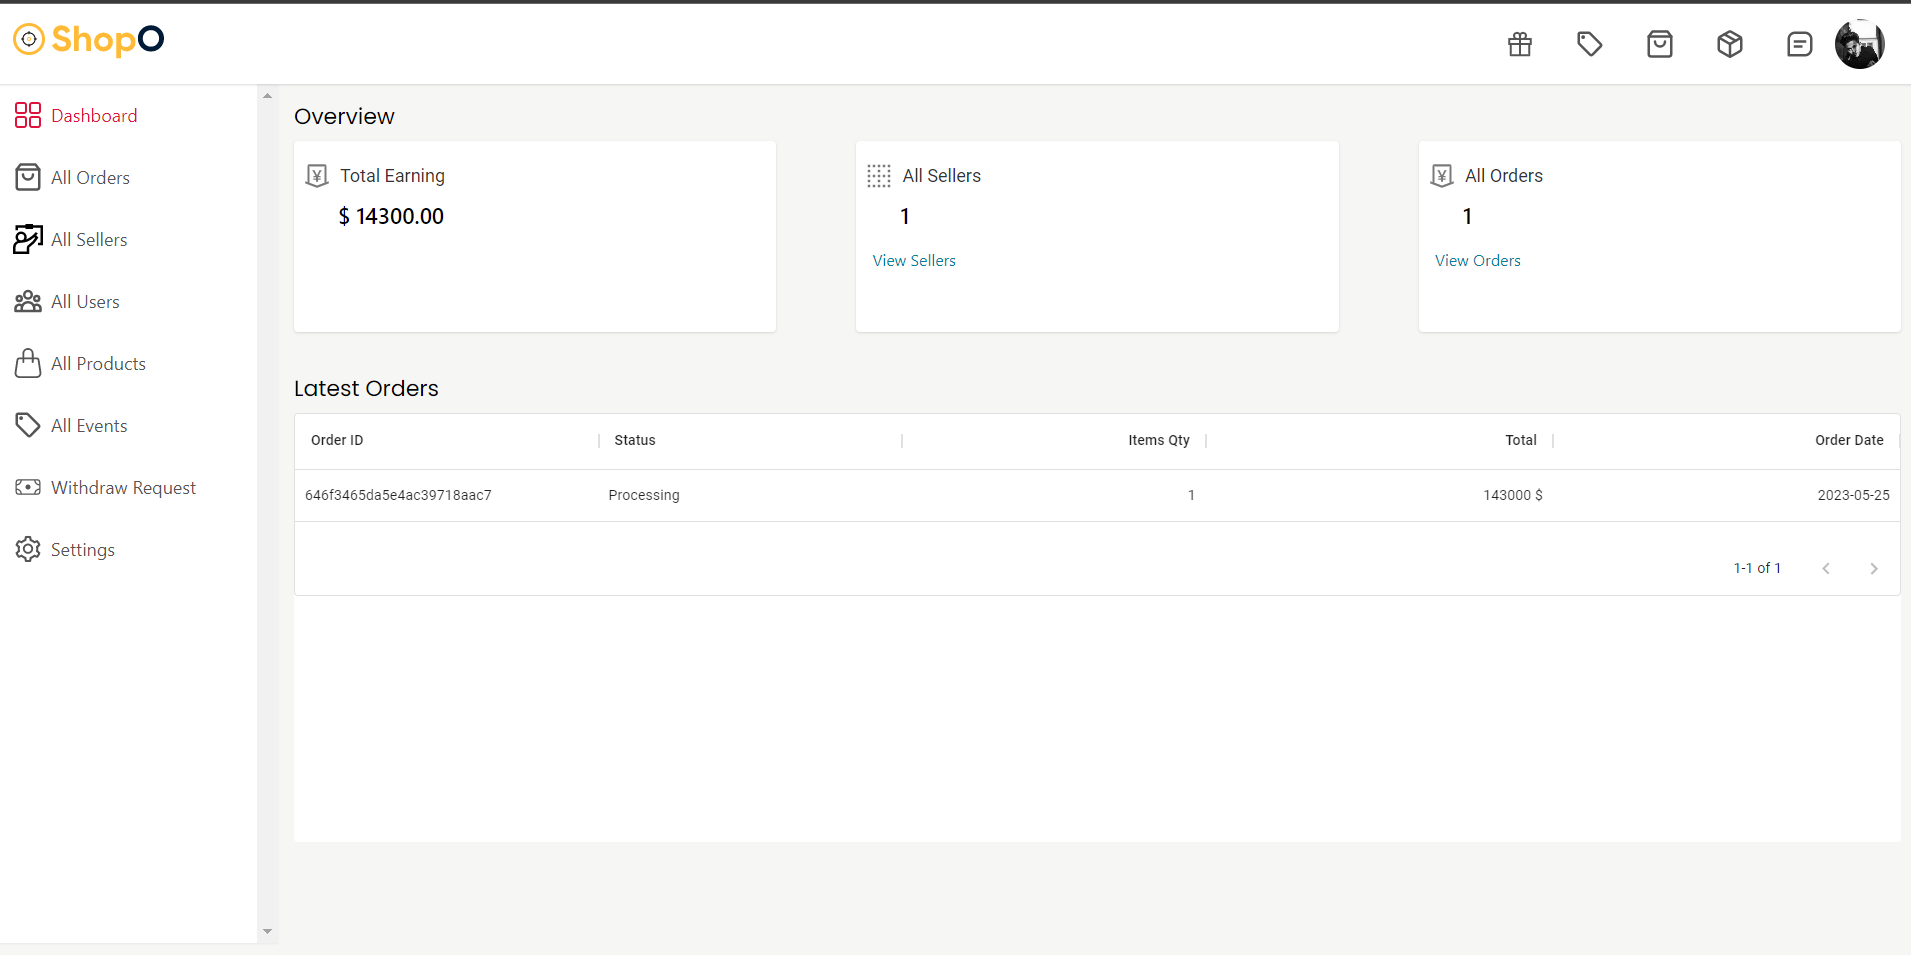Go to the All Events section
This screenshot has width=1911, height=955.
click(88, 425)
